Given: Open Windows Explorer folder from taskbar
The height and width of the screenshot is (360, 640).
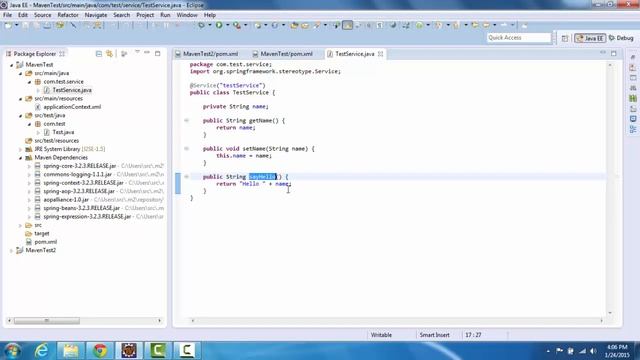Looking at the screenshot, I should [70, 351].
